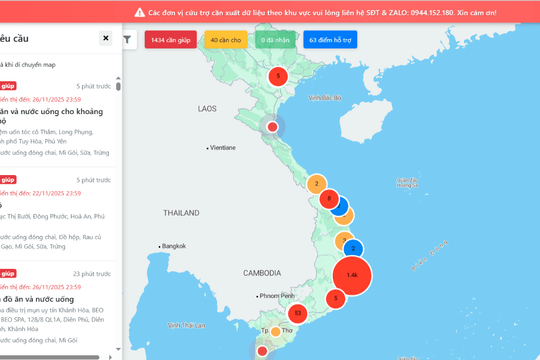Image resolution: width=540 pixels, height=360 pixels.
Task: Click expiry text '22/11/2025 23:59'
Action: click(x=57, y=193)
